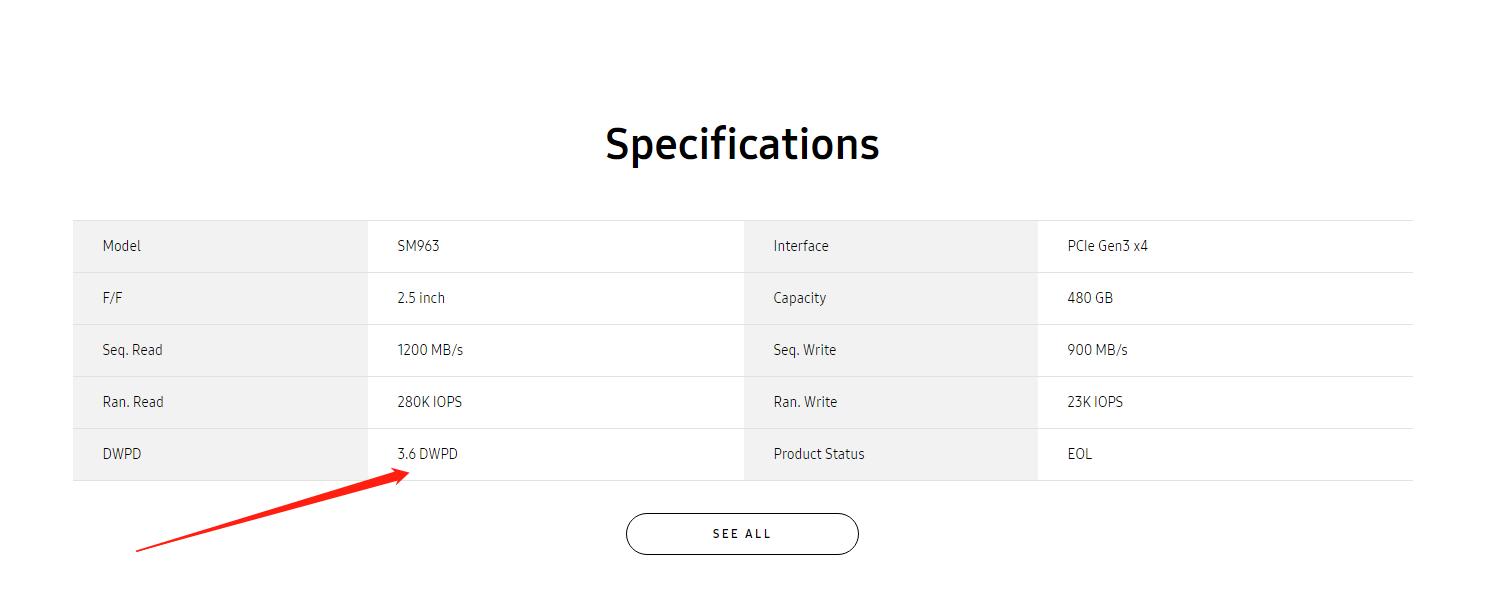Select the 2.5 inch value
Screen dimensions: 1493x607
pos(421,298)
